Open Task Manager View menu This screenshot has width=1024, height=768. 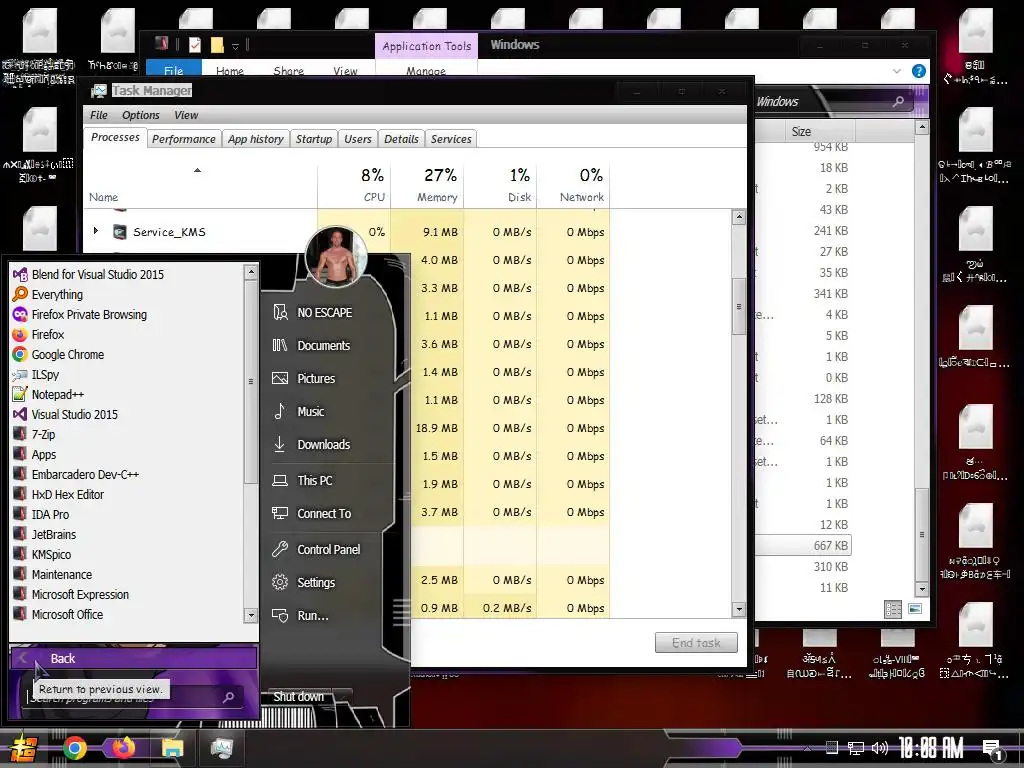pyautogui.click(x=186, y=115)
